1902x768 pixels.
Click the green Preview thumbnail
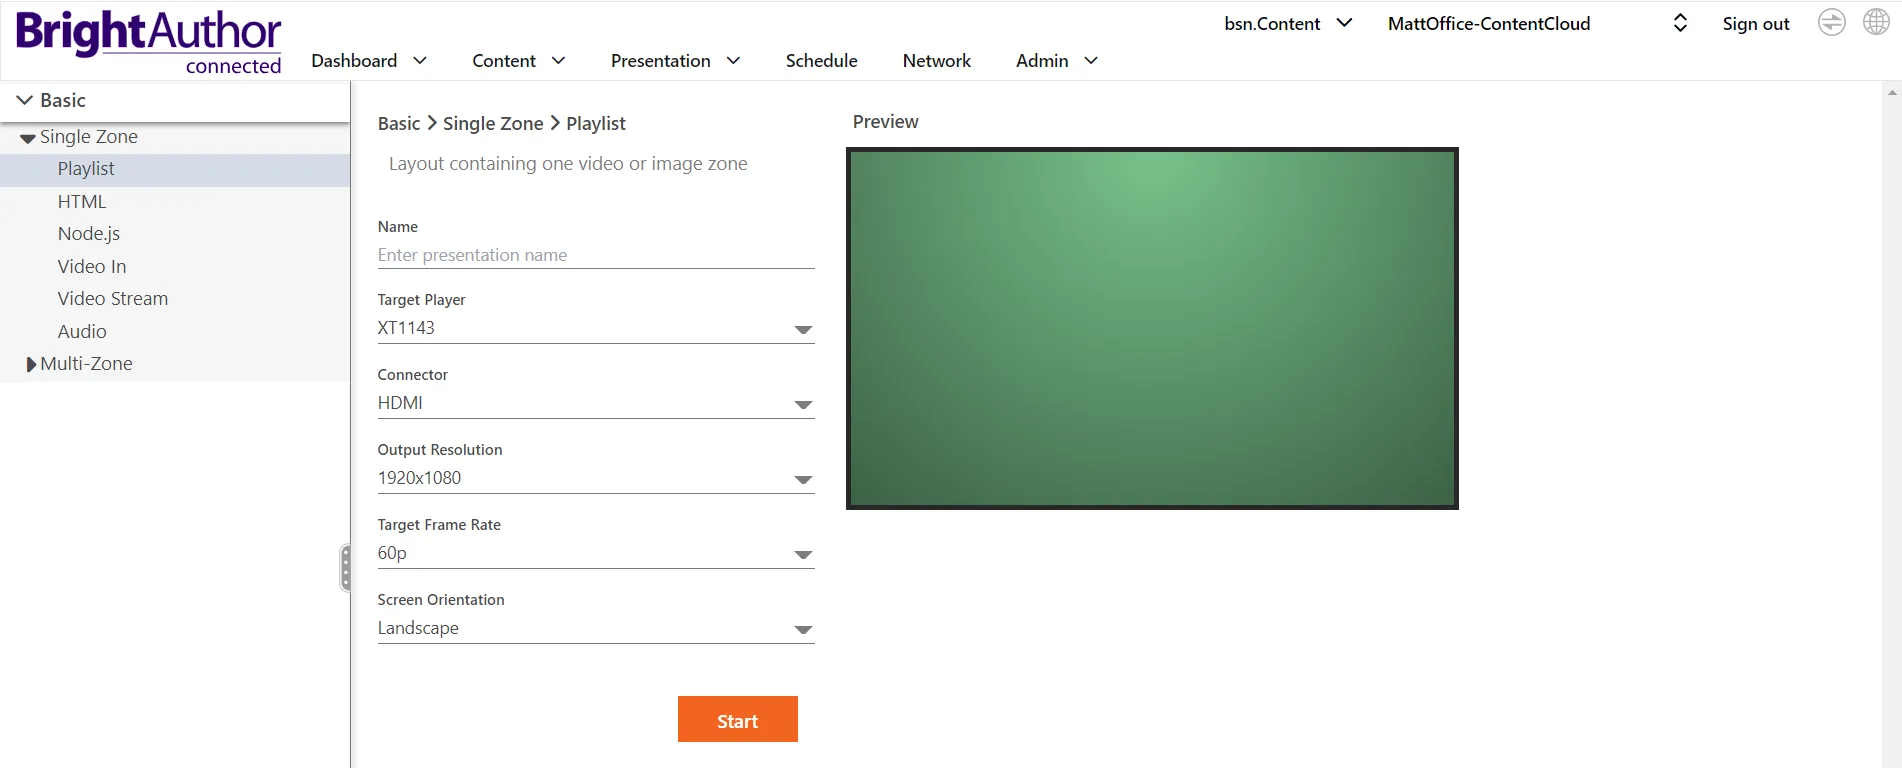click(1152, 328)
